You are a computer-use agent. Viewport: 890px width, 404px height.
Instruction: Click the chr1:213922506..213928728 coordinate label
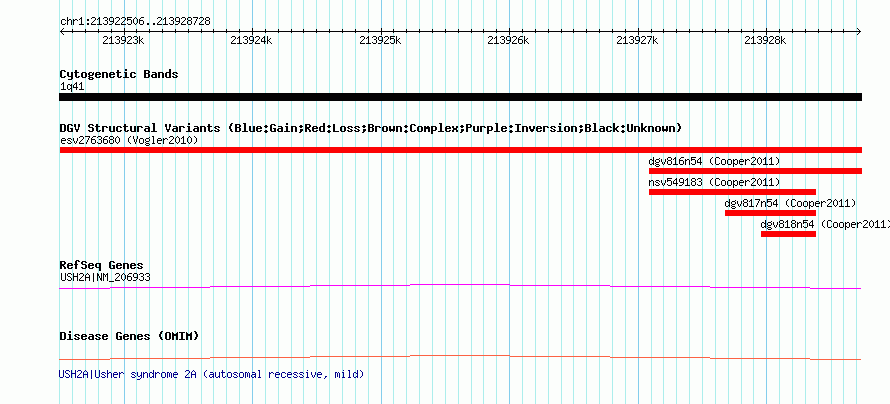[135, 21]
